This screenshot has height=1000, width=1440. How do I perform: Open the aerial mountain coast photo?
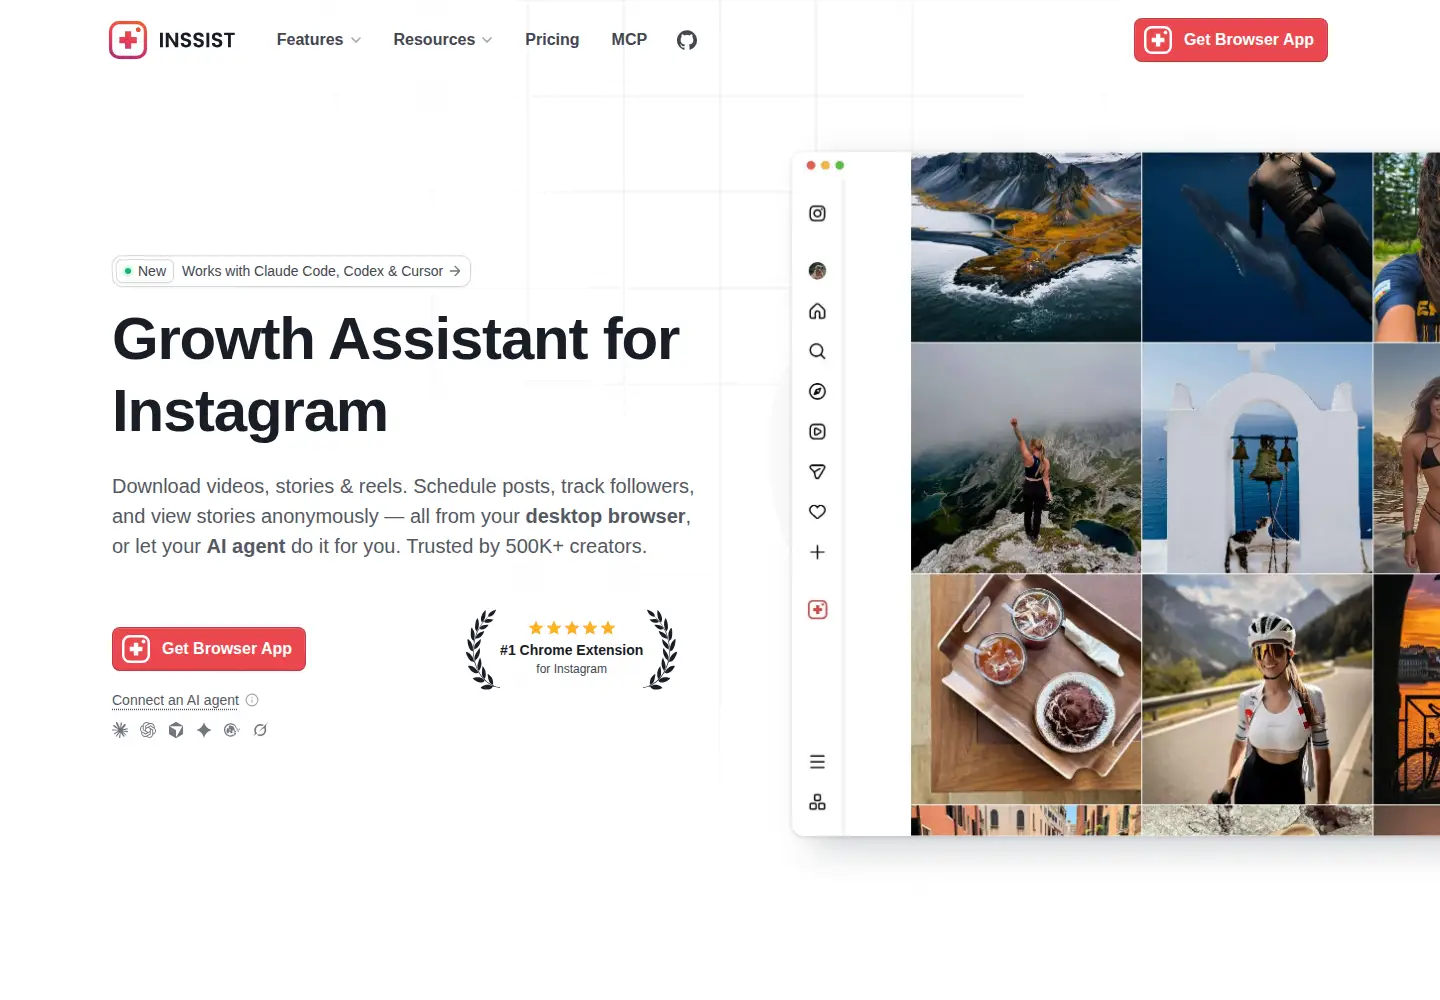[x=1026, y=247]
